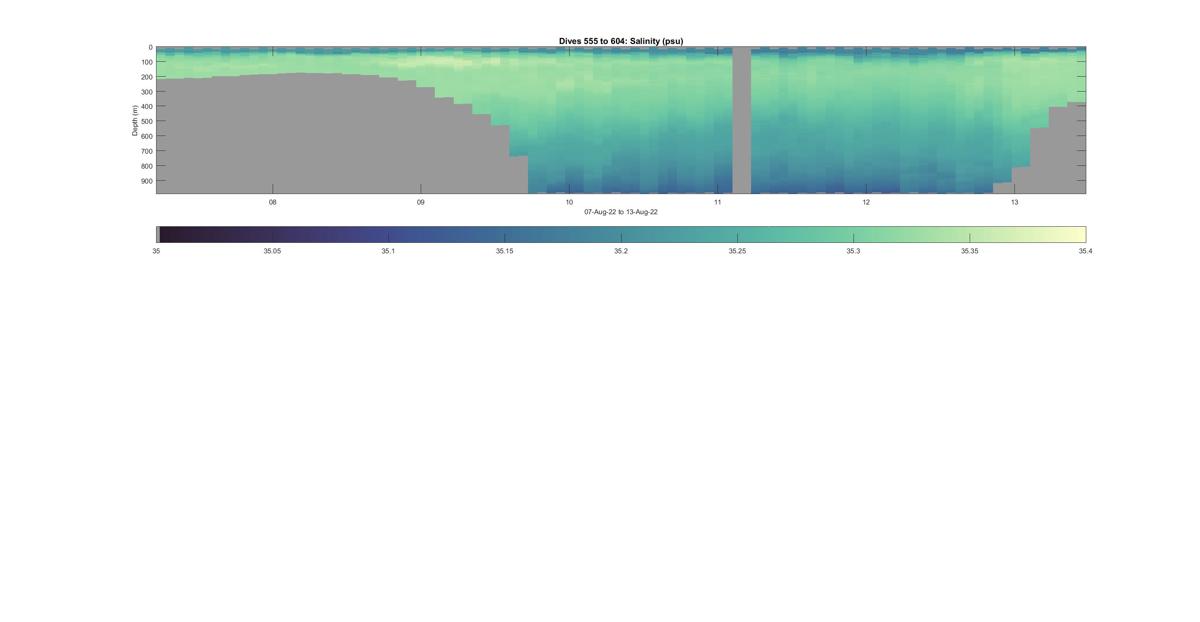Click the depth tick label '100'
The height and width of the screenshot is (622, 1200).
click(x=146, y=62)
